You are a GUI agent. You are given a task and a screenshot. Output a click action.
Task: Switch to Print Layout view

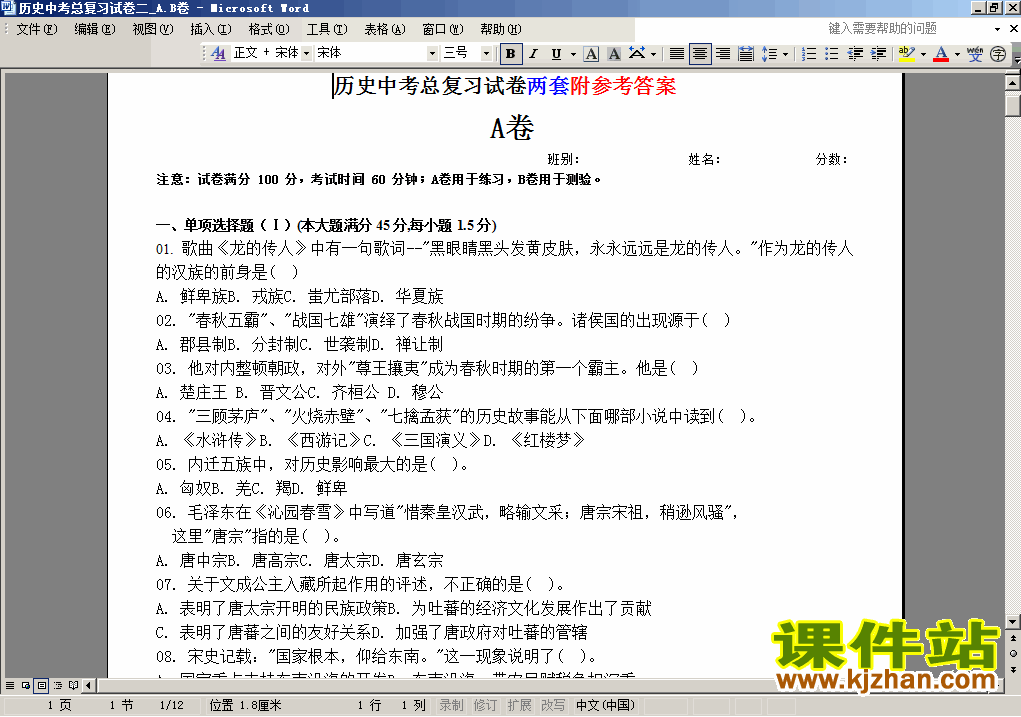[42, 685]
